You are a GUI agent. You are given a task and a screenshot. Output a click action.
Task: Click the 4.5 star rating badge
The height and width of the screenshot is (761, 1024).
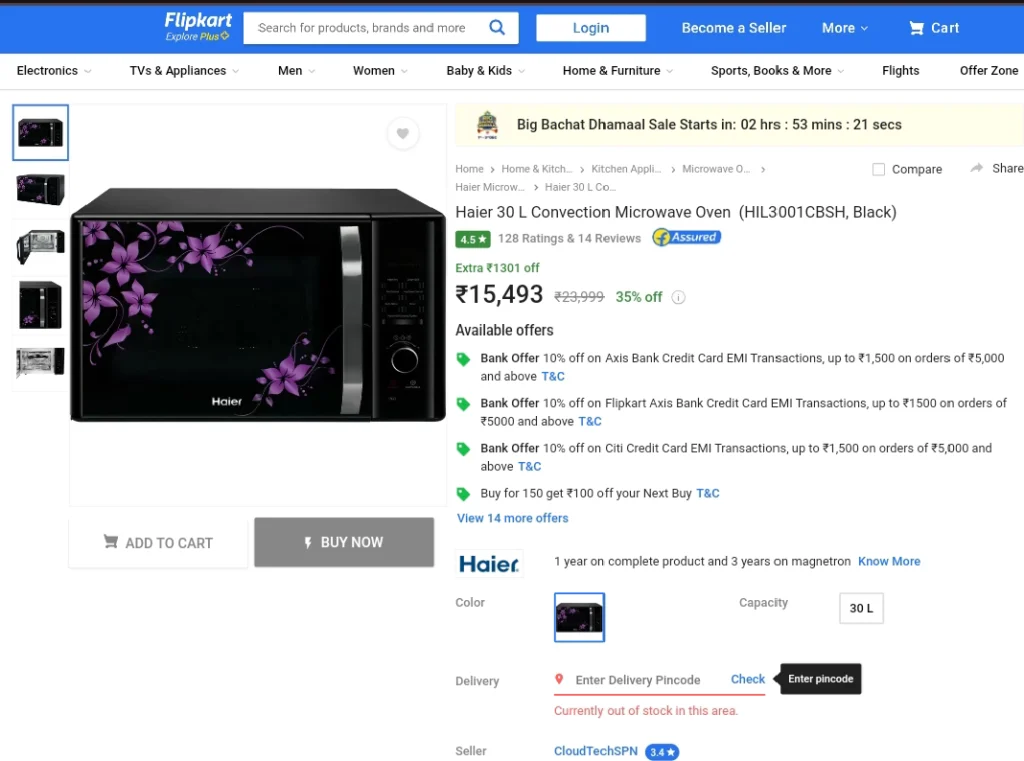(473, 239)
